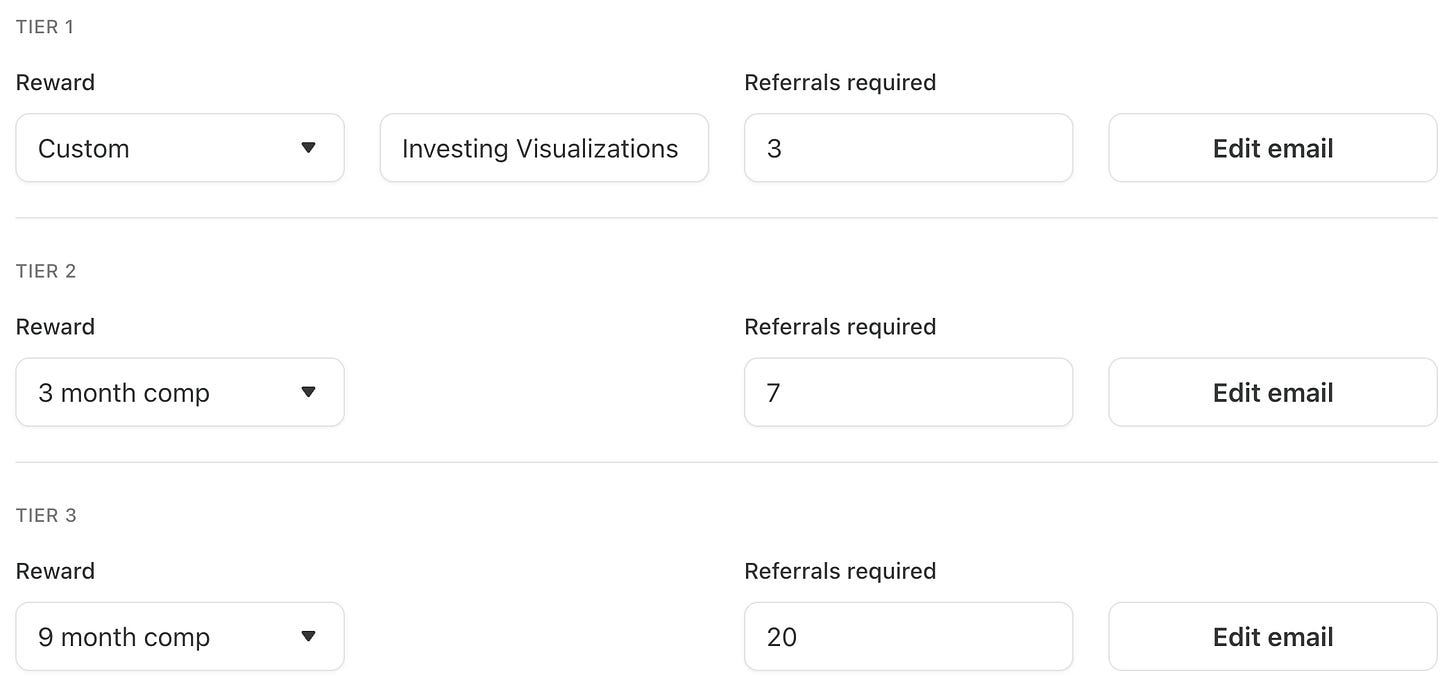Focus the Investing Visualizations text field

tap(544, 148)
